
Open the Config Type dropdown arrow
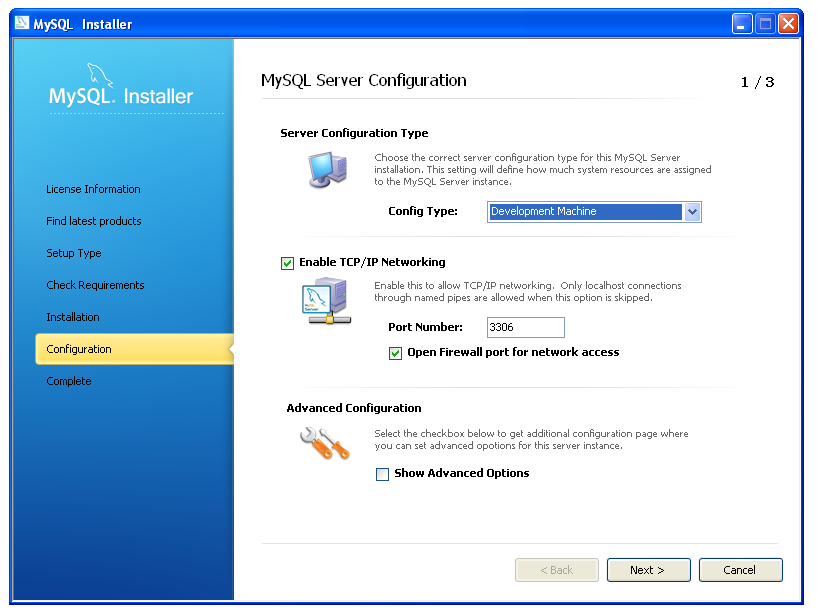click(692, 212)
